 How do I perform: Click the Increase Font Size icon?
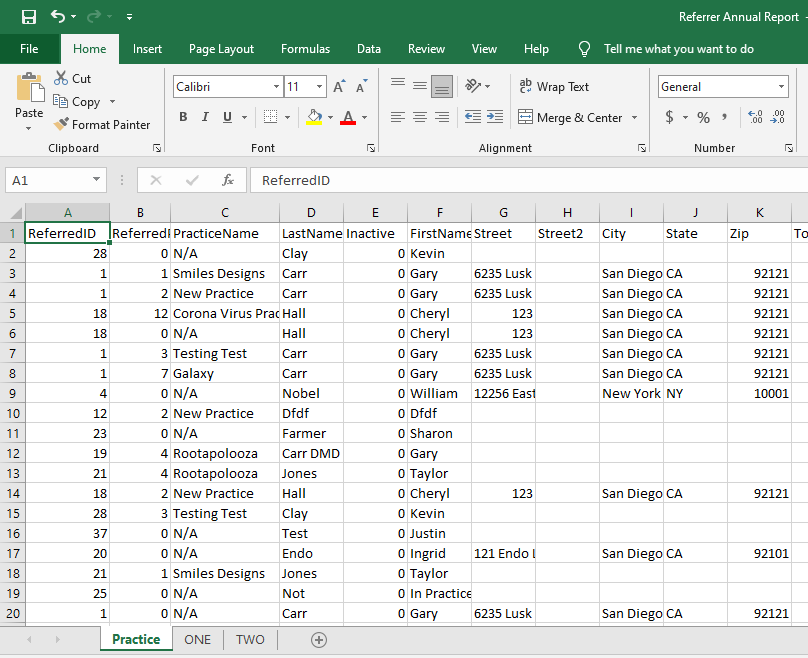point(339,87)
